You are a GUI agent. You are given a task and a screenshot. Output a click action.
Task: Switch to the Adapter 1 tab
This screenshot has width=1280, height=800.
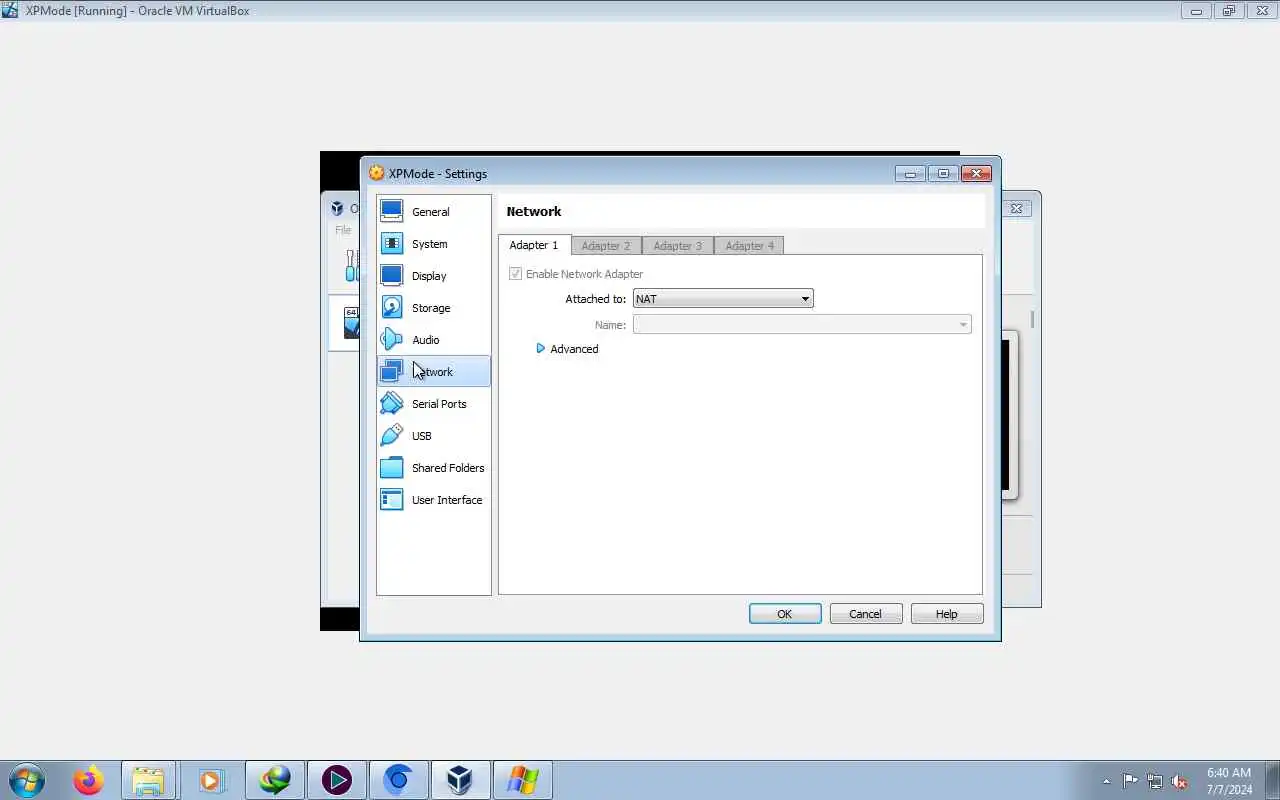(534, 245)
